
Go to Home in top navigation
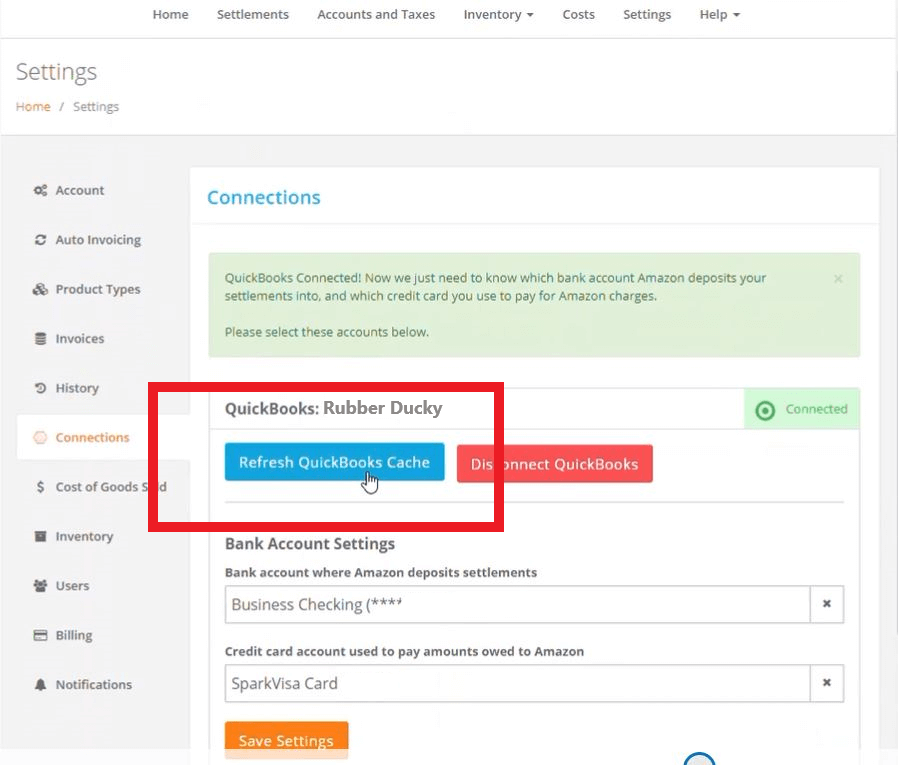[x=171, y=14]
